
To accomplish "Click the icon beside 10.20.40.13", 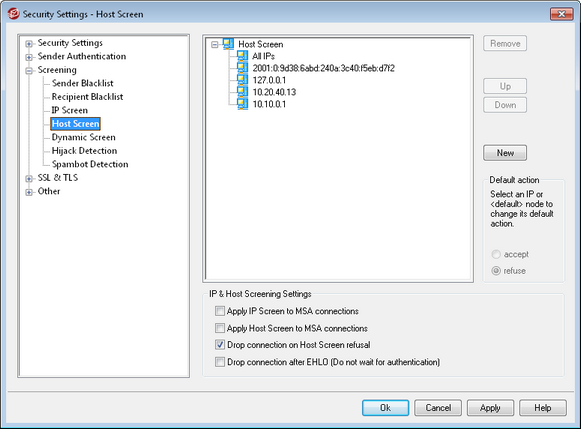I will 242,92.
